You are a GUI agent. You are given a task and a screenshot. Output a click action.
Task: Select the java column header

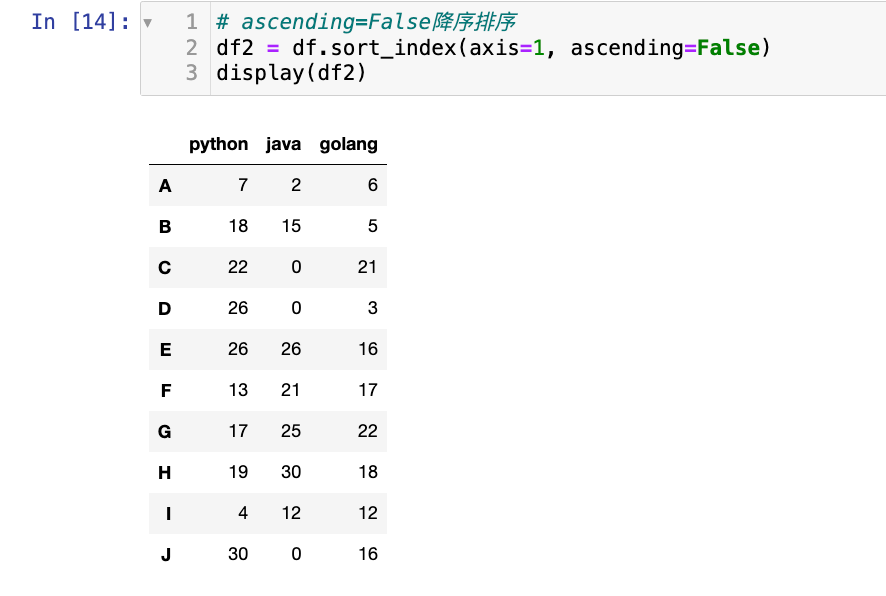tap(283, 144)
